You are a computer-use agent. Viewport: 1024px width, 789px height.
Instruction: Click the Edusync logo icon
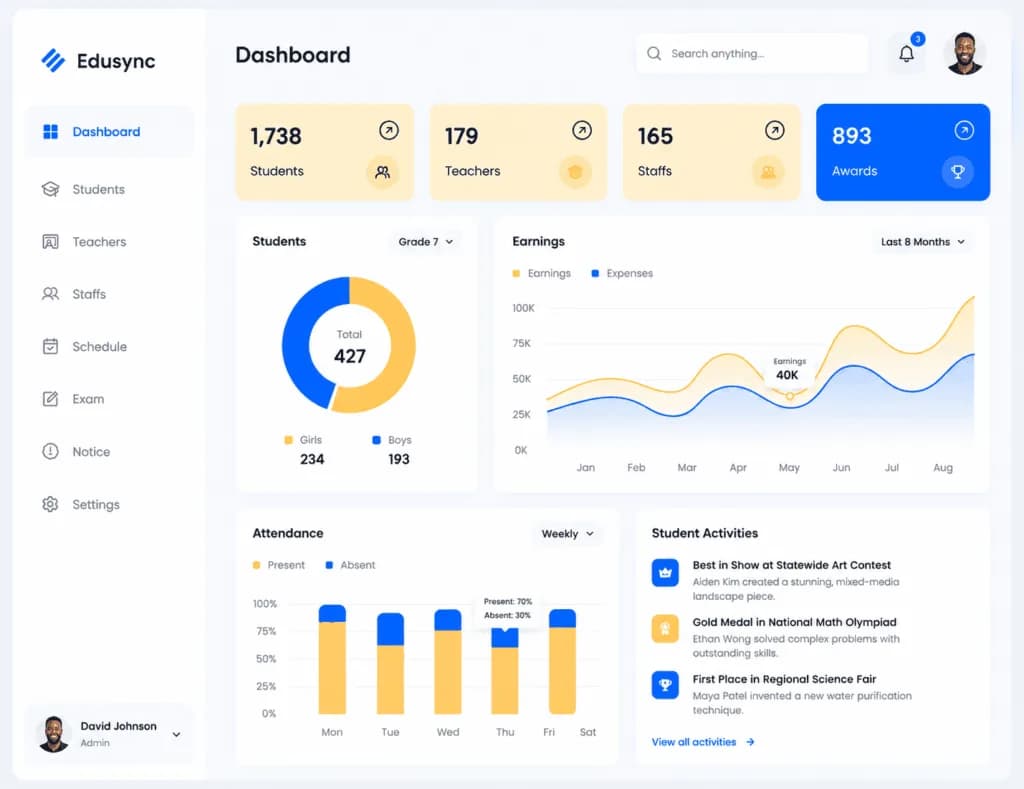(x=53, y=61)
